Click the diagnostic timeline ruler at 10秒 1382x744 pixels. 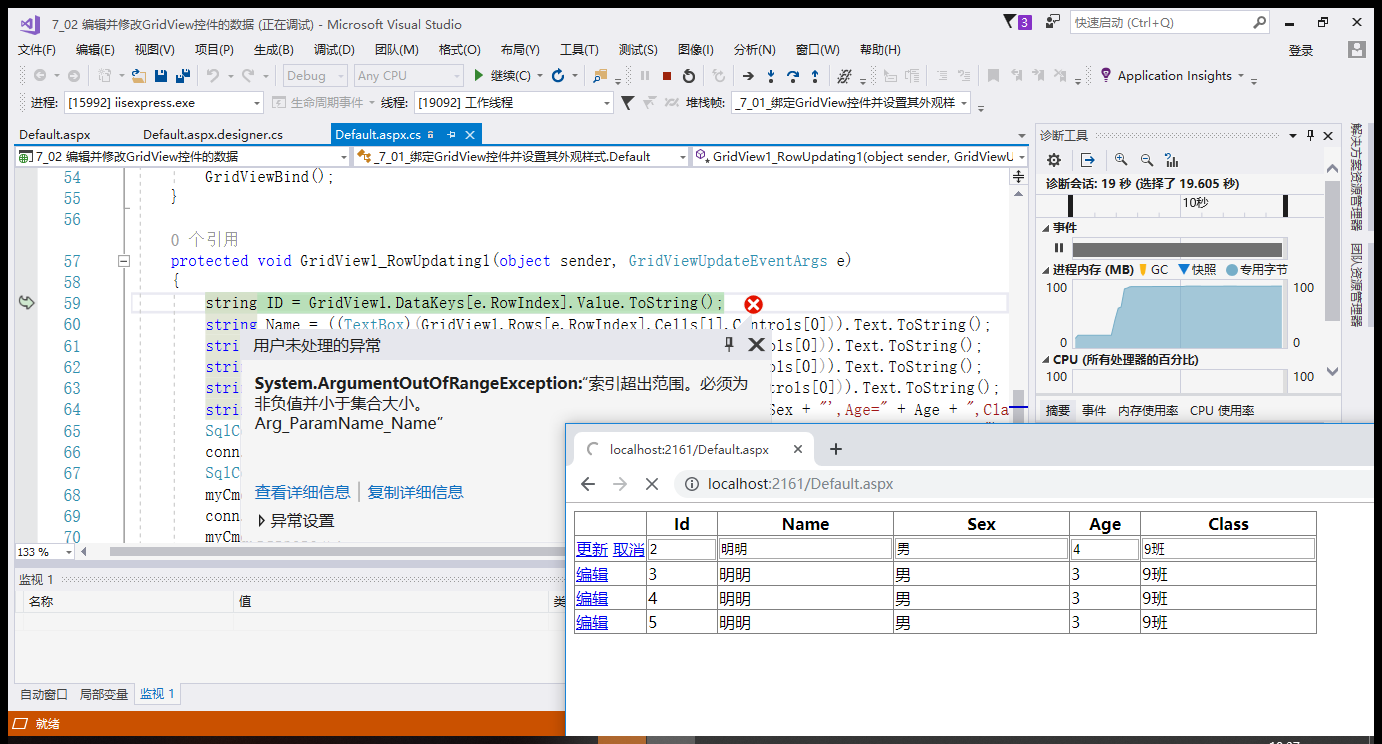tap(1195, 202)
